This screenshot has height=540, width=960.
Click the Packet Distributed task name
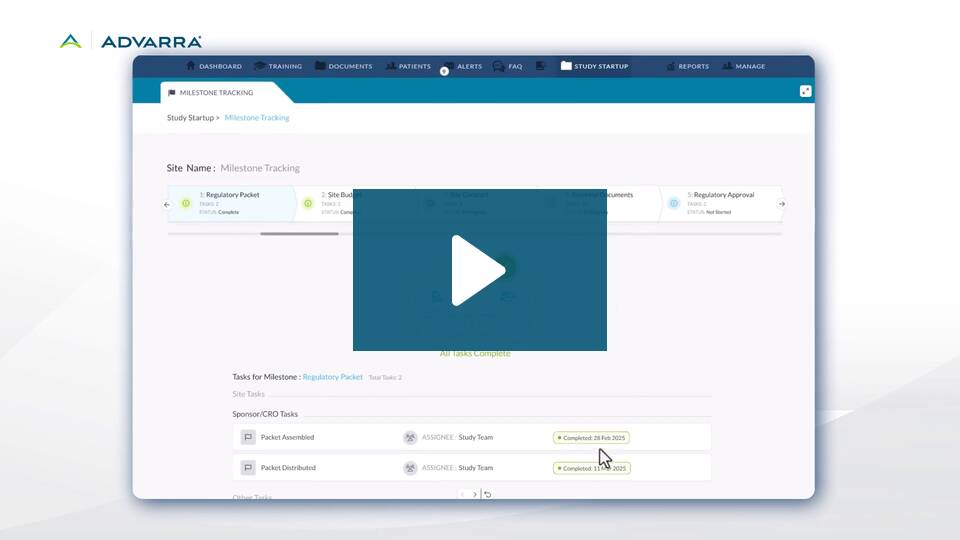(288, 468)
